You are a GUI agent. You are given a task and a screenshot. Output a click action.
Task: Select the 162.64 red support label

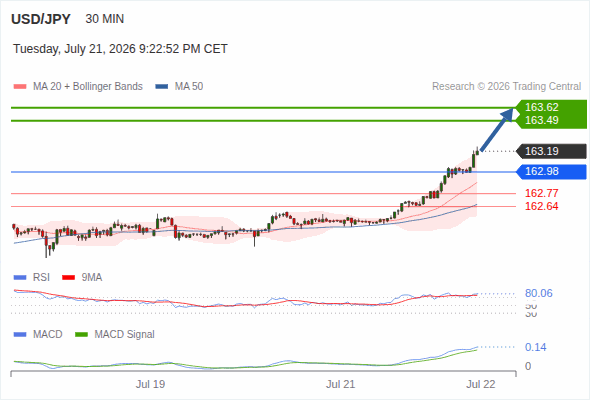pyautogui.click(x=541, y=206)
